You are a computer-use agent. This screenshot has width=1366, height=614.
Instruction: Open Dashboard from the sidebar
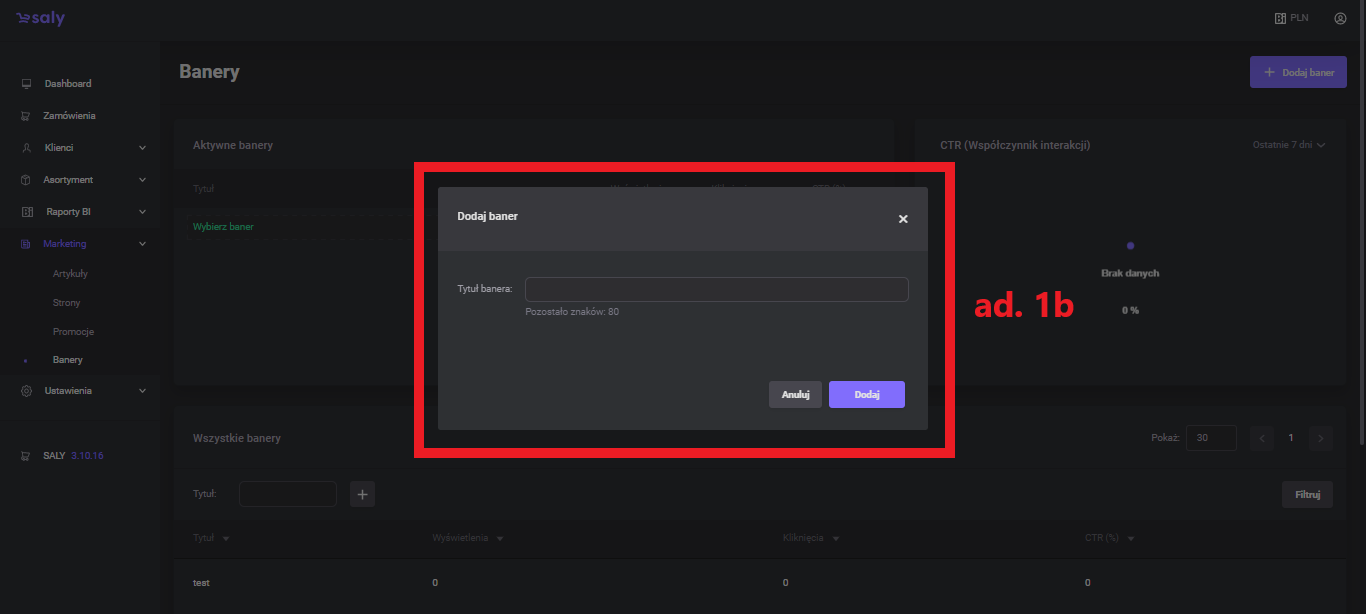click(67, 84)
